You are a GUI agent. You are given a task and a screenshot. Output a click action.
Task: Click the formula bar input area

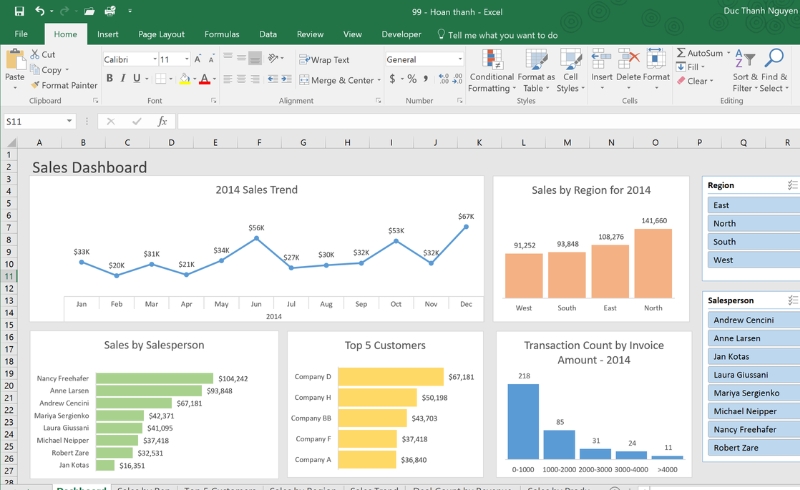point(488,121)
